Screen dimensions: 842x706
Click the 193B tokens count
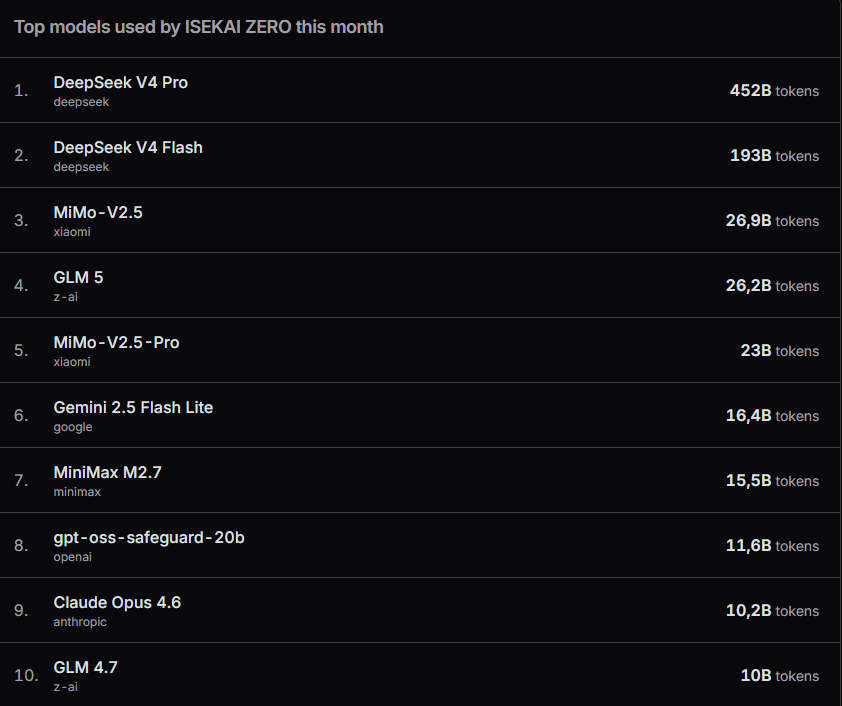point(774,156)
